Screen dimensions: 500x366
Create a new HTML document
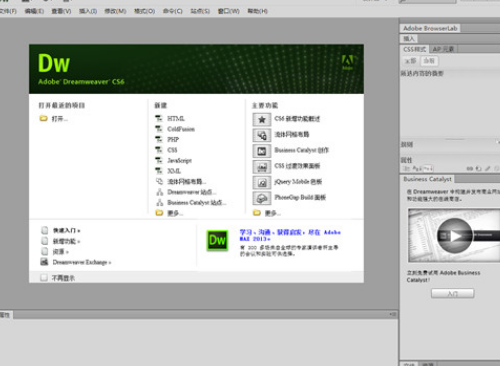[x=176, y=118]
